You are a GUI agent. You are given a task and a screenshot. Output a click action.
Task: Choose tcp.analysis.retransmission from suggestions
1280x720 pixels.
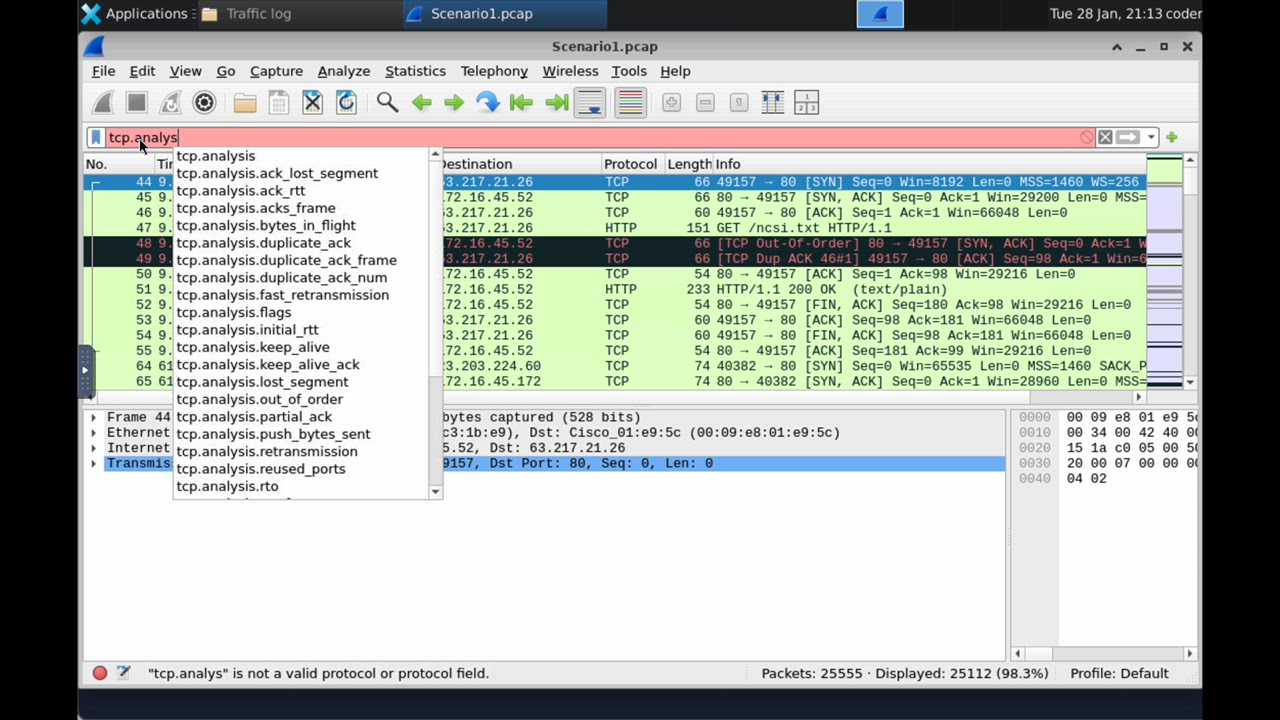266,451
